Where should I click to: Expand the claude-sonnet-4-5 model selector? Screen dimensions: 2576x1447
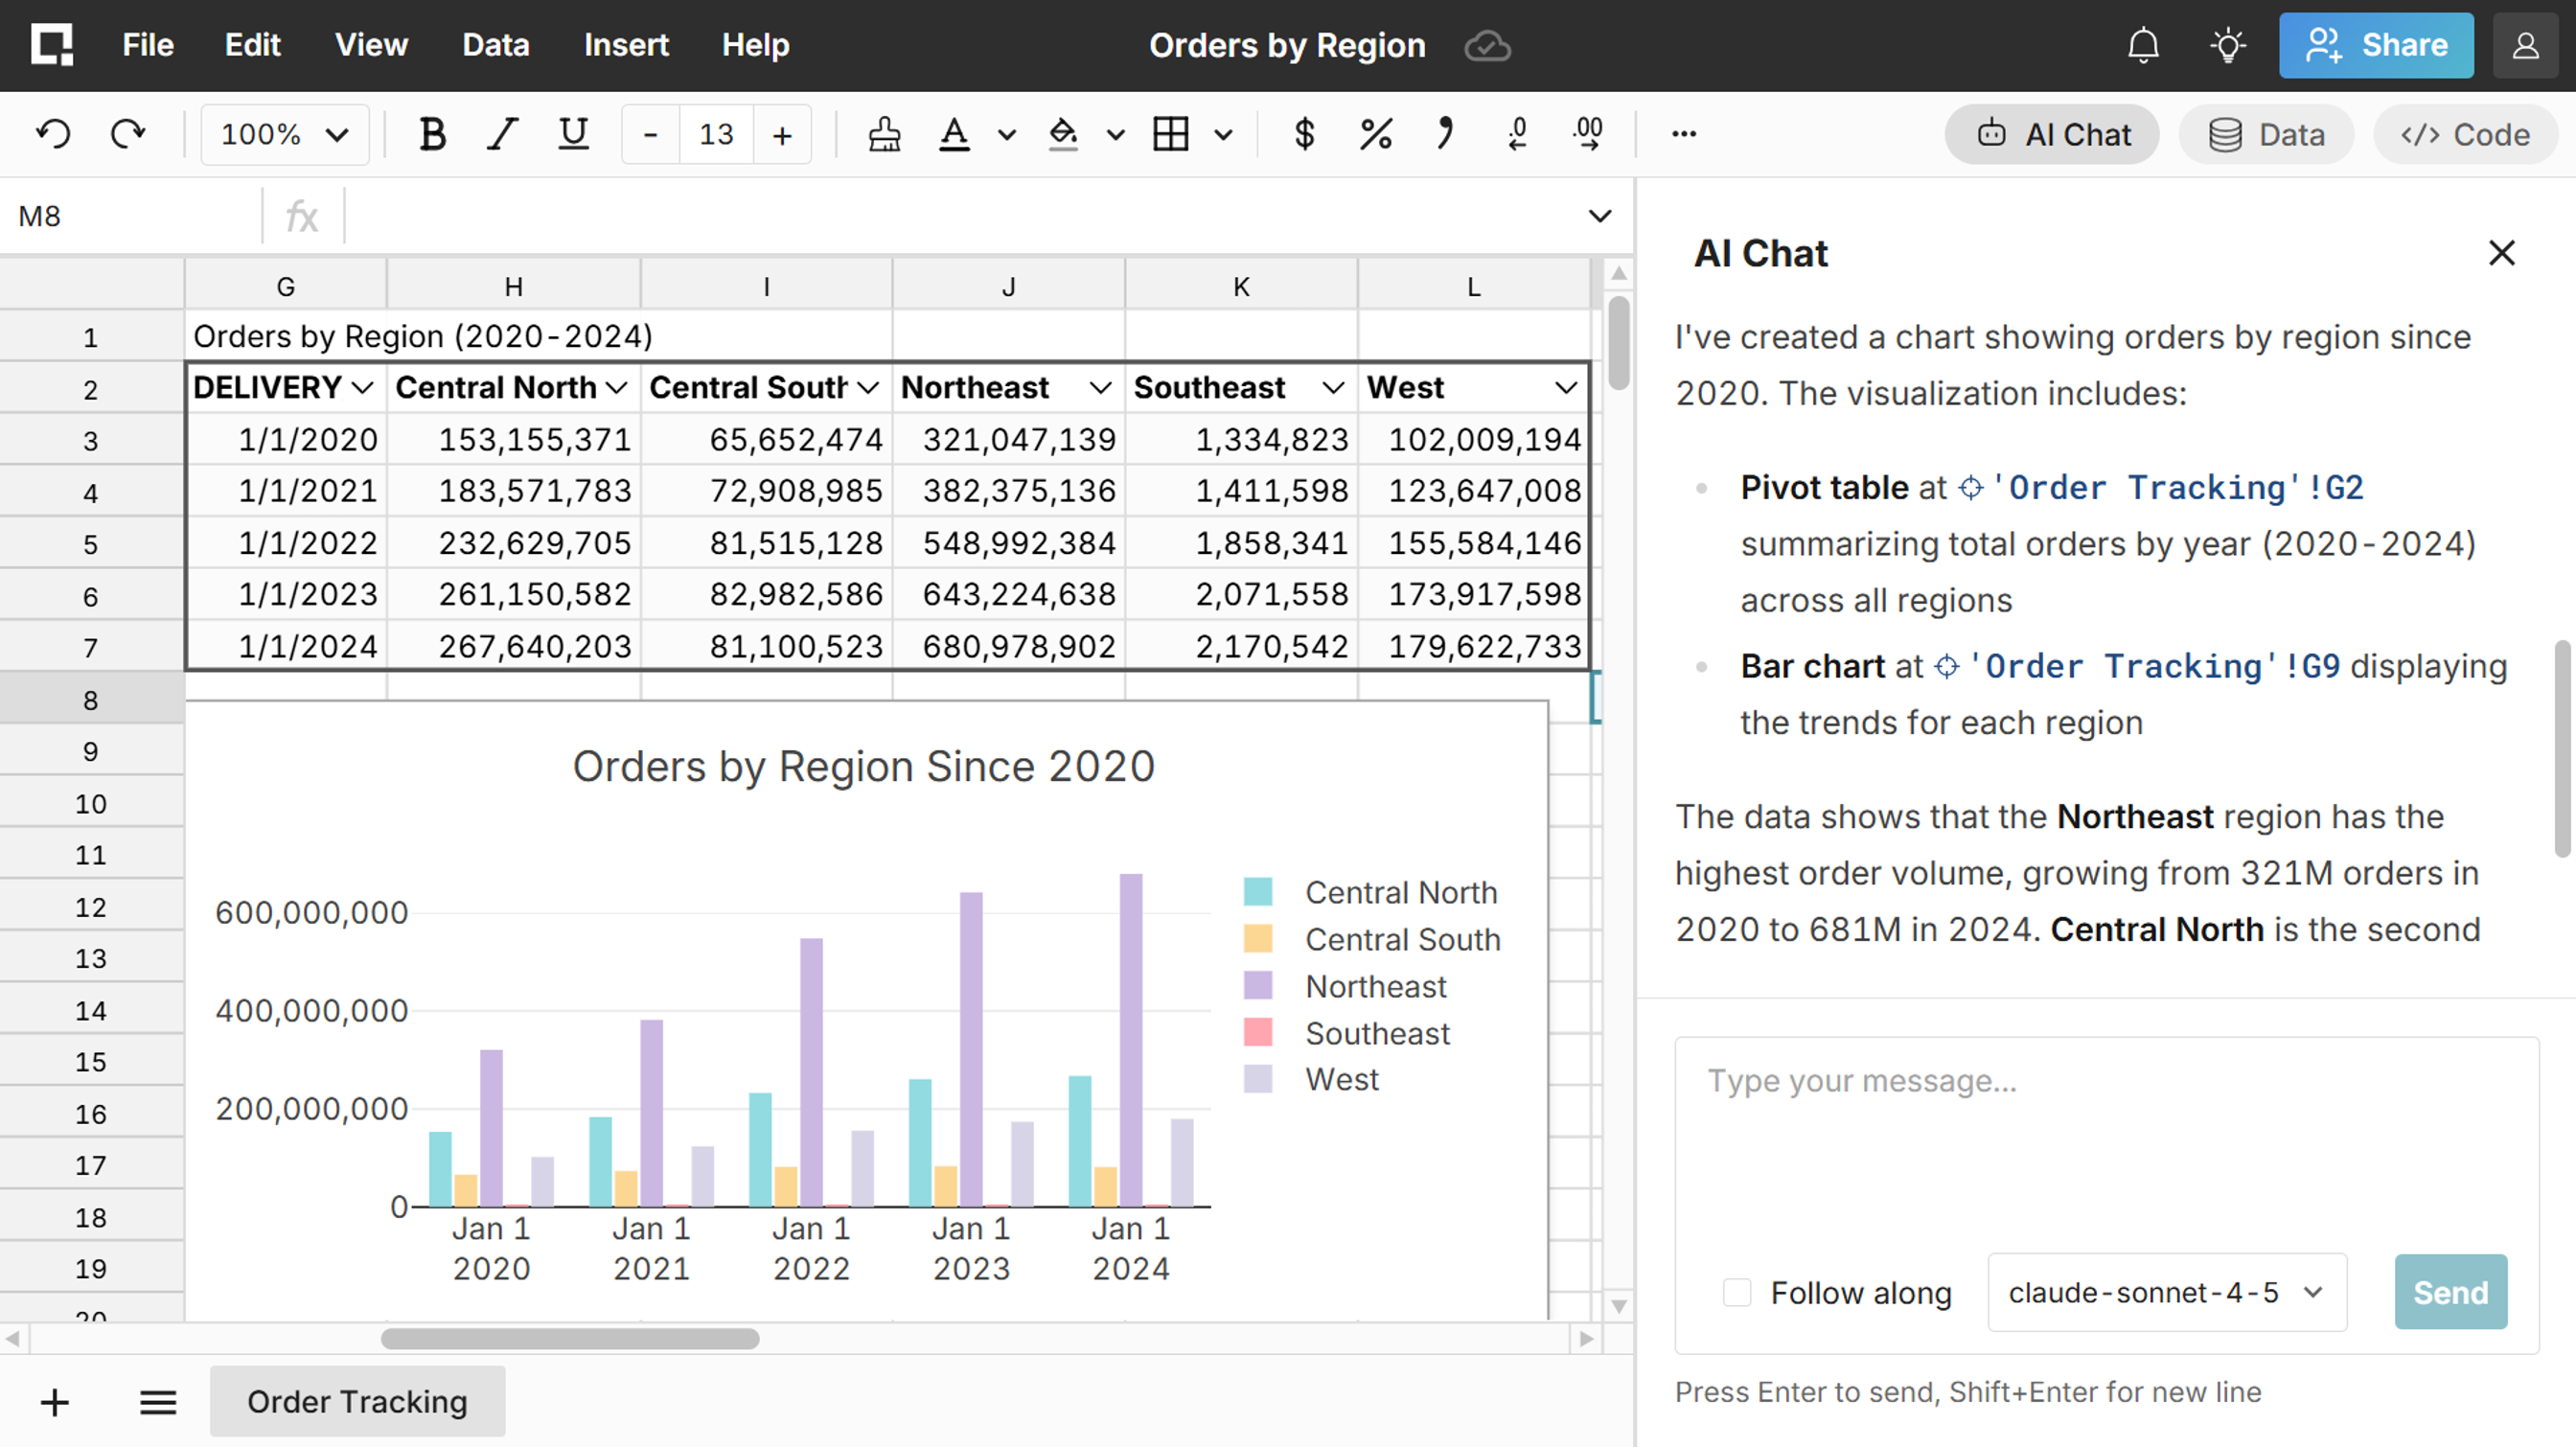click(x=2166, y=1292)
